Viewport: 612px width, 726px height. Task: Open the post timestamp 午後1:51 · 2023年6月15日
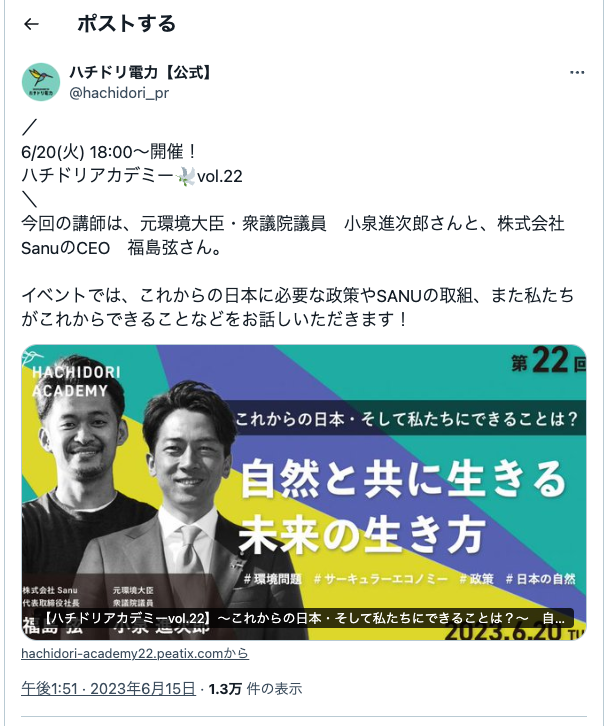pyautogui.click(x=108, y=688)
